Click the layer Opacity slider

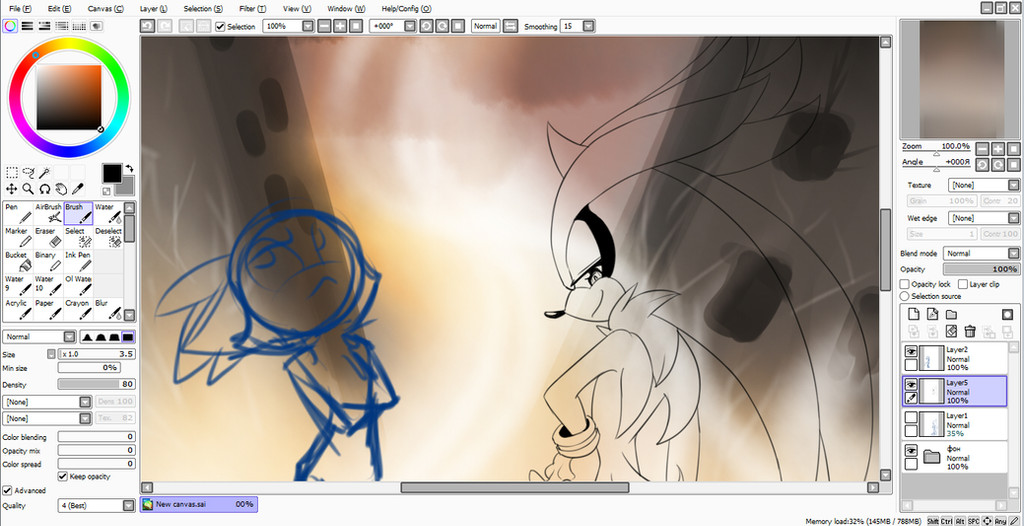981,269
